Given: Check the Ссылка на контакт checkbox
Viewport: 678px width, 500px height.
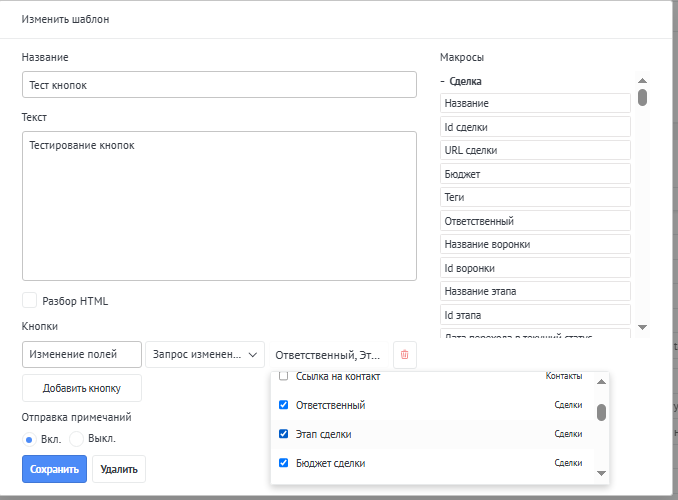Looking at the screenshot, I should click(284, 376).
